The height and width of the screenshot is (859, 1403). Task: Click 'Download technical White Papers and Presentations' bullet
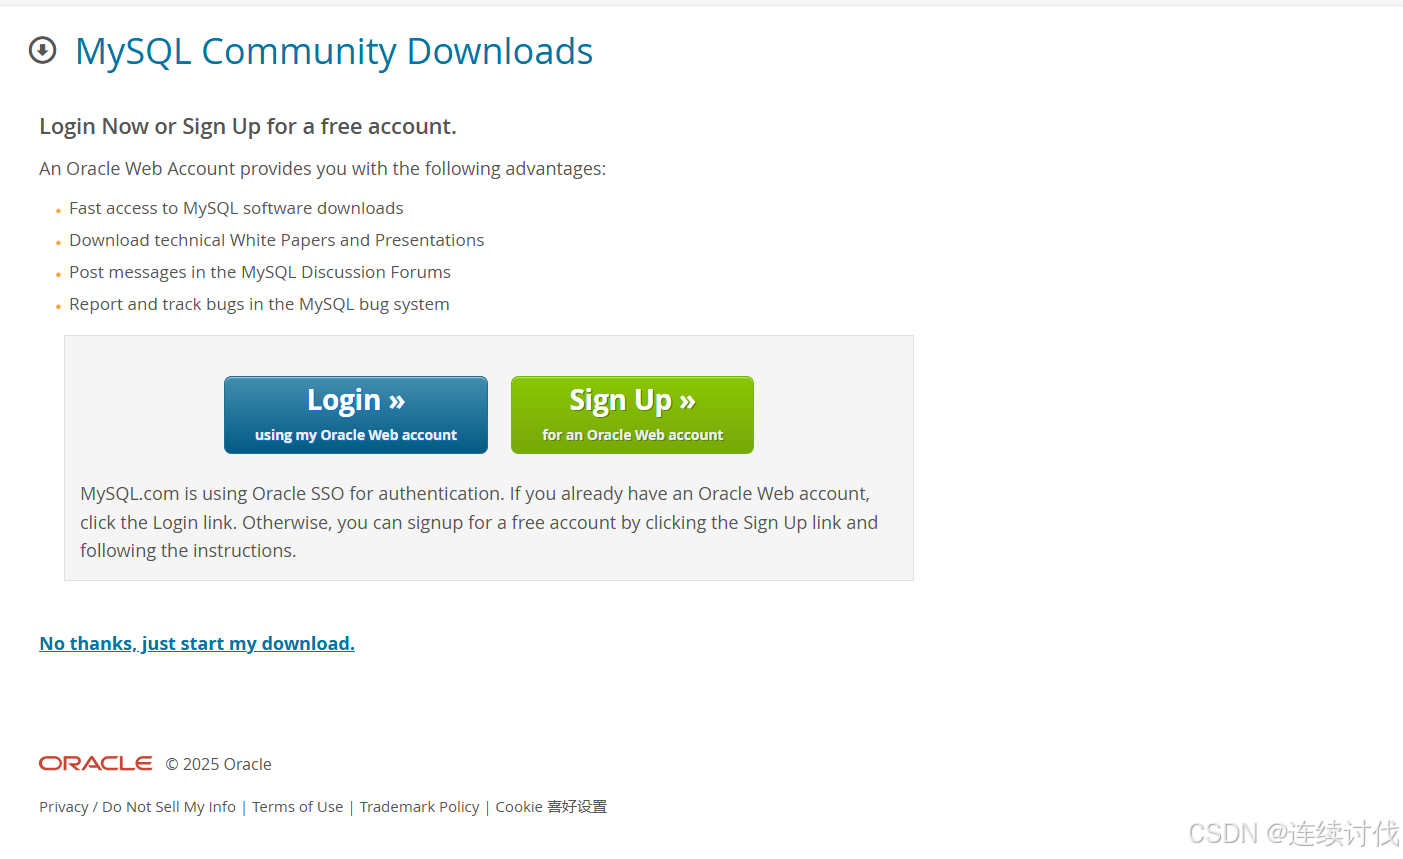click(277, 240)
